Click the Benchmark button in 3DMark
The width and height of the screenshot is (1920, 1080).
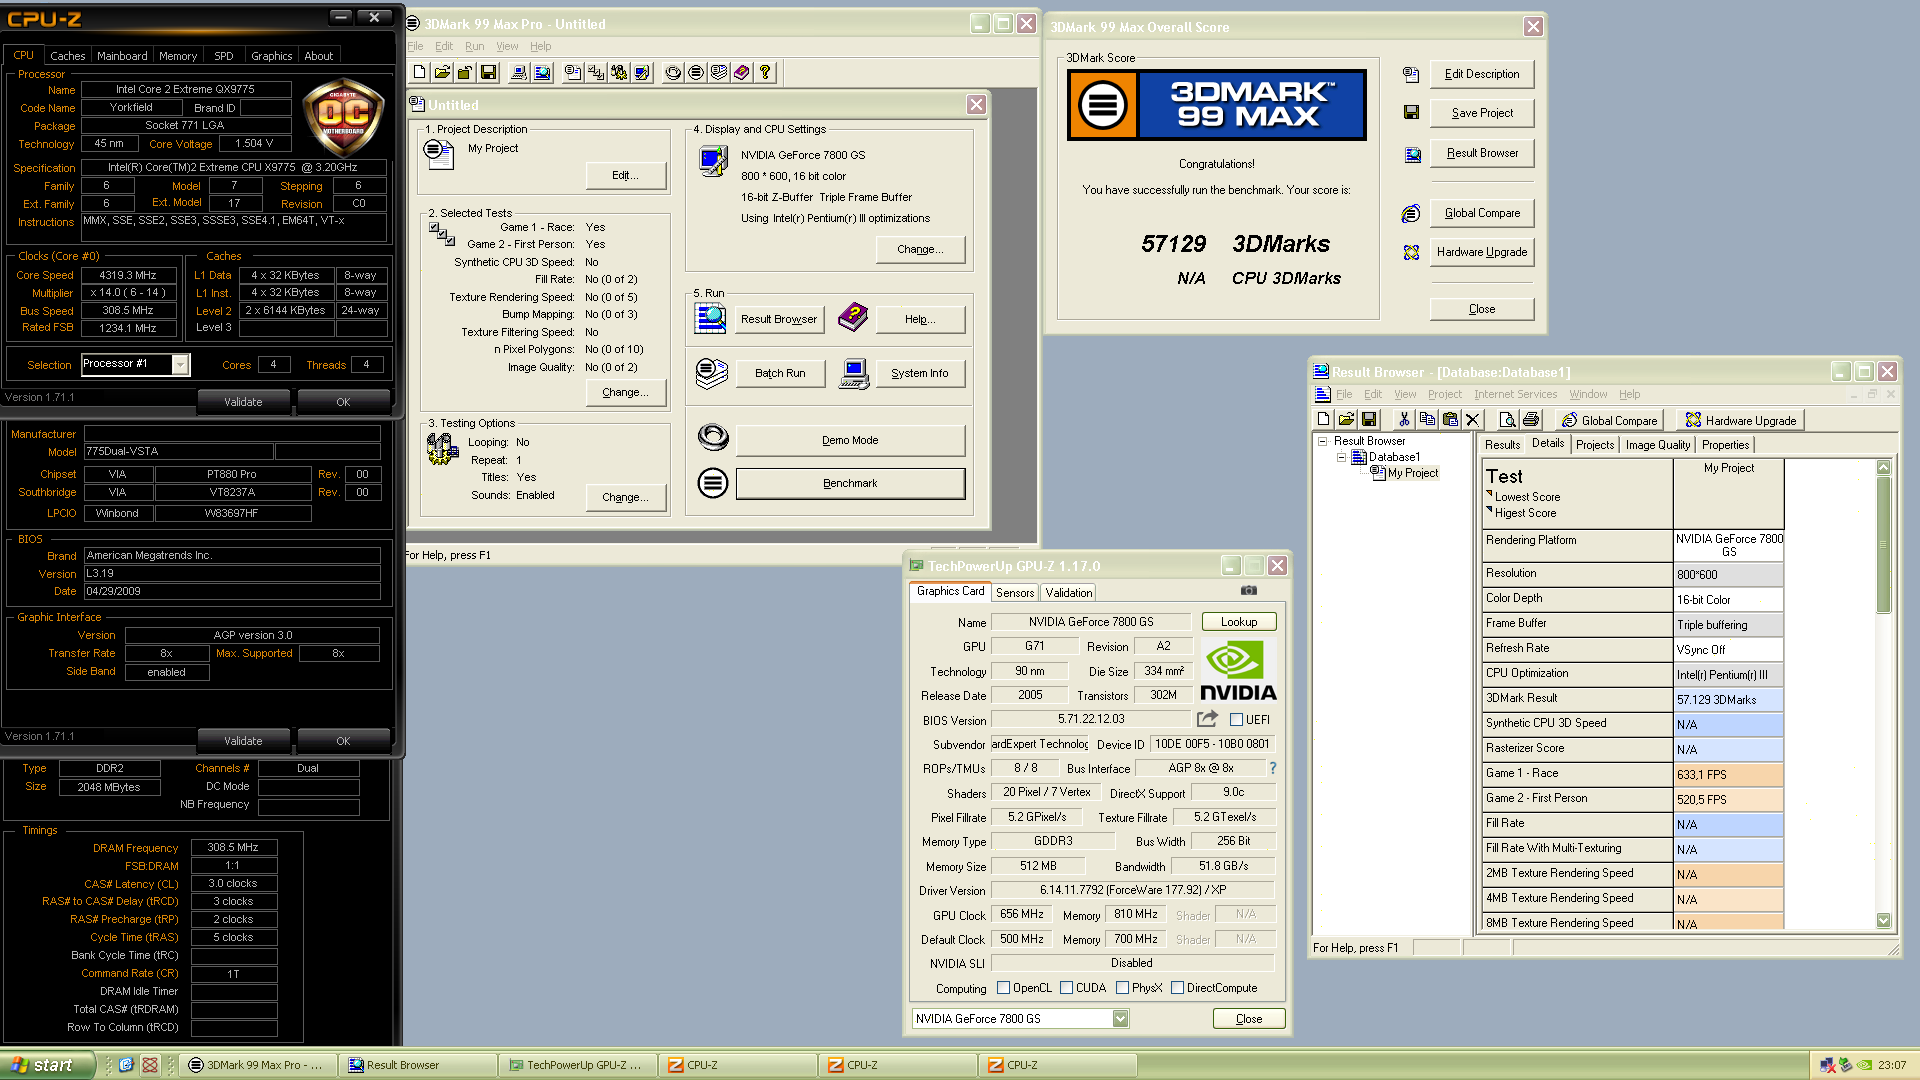(x=850, y=483)
